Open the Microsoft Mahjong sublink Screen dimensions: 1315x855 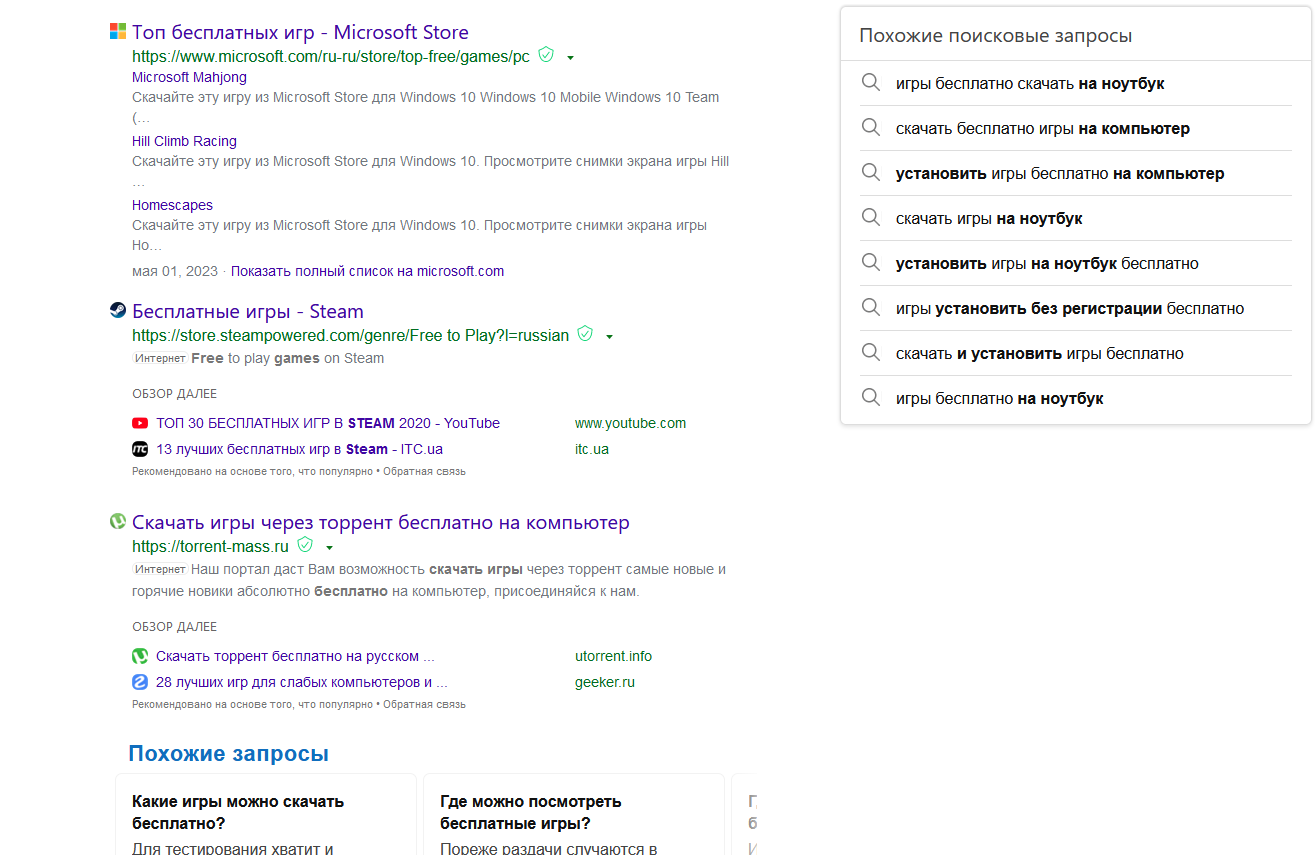coord(189,77)
